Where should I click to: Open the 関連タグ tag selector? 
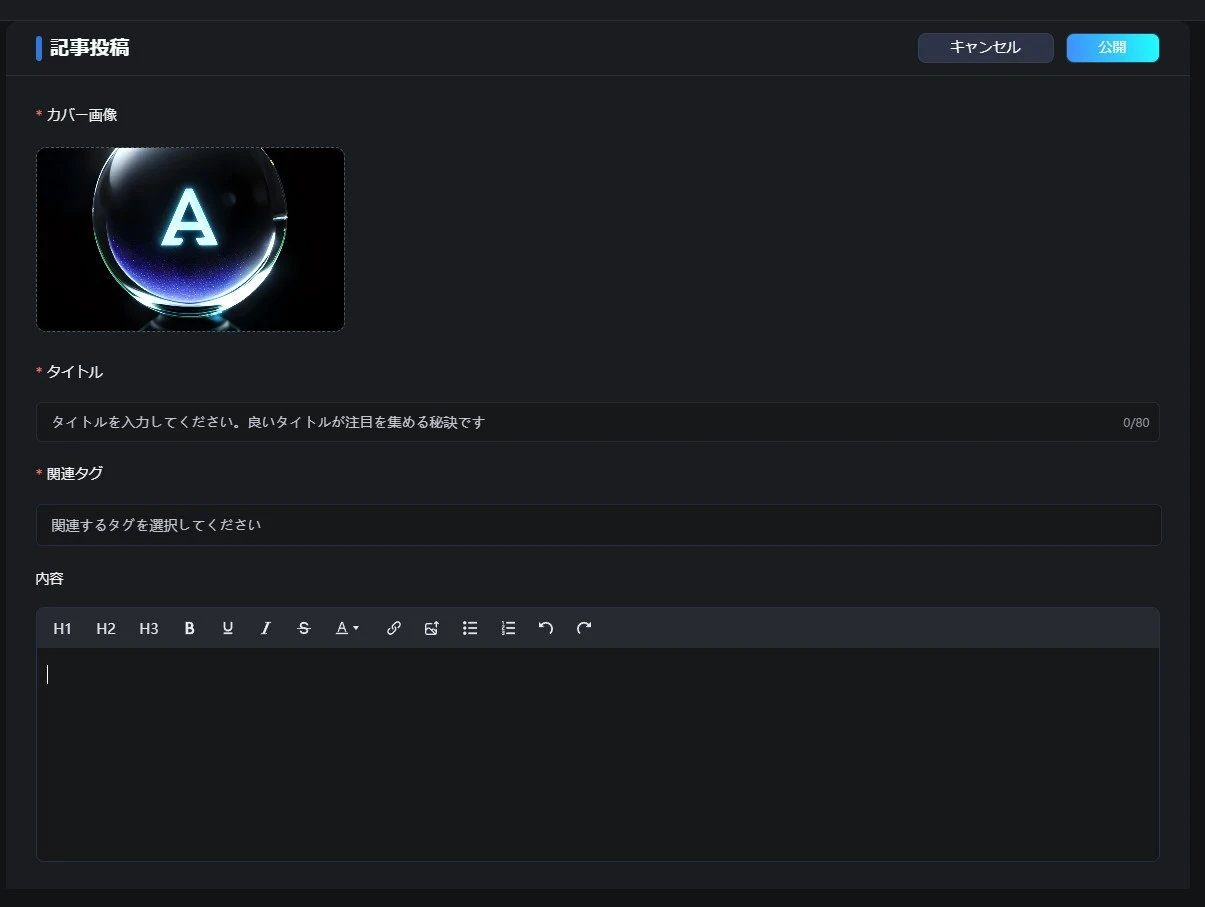(x=598, y=525)
